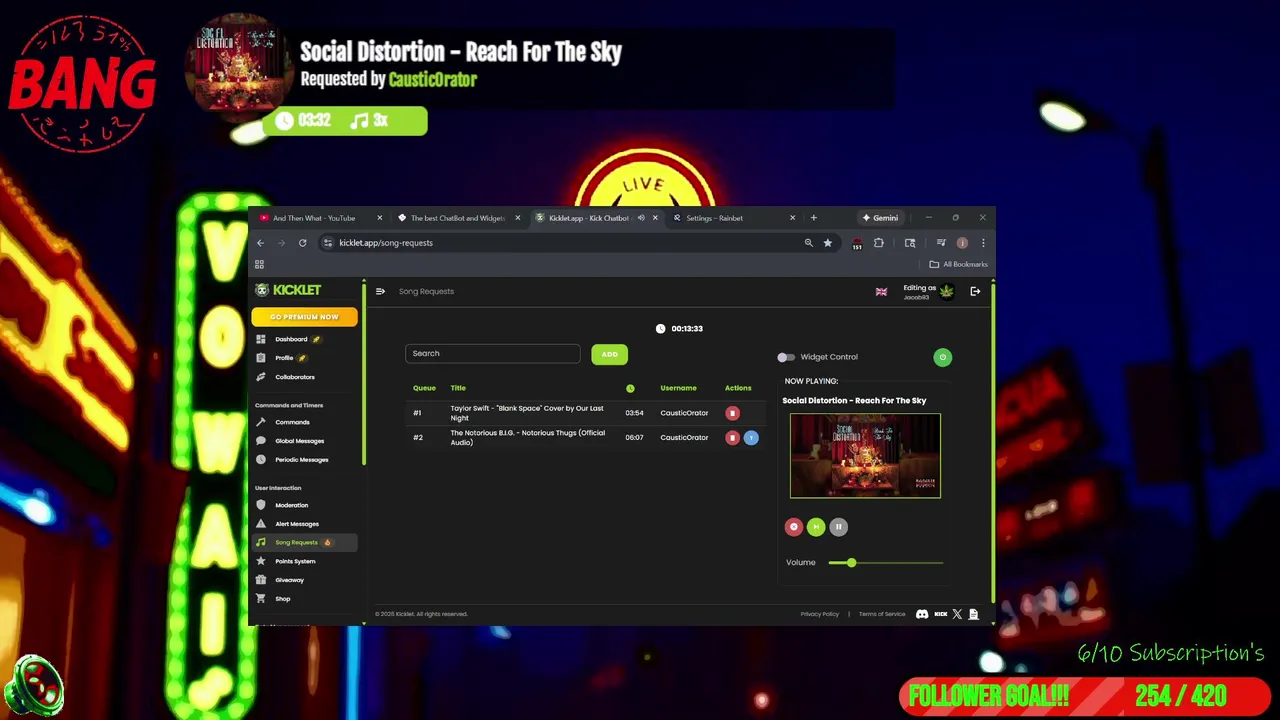This screenshot has height=720, width=1280.
Task: Open Kicklet Discord link in footer
Action: tap(922, 614)
